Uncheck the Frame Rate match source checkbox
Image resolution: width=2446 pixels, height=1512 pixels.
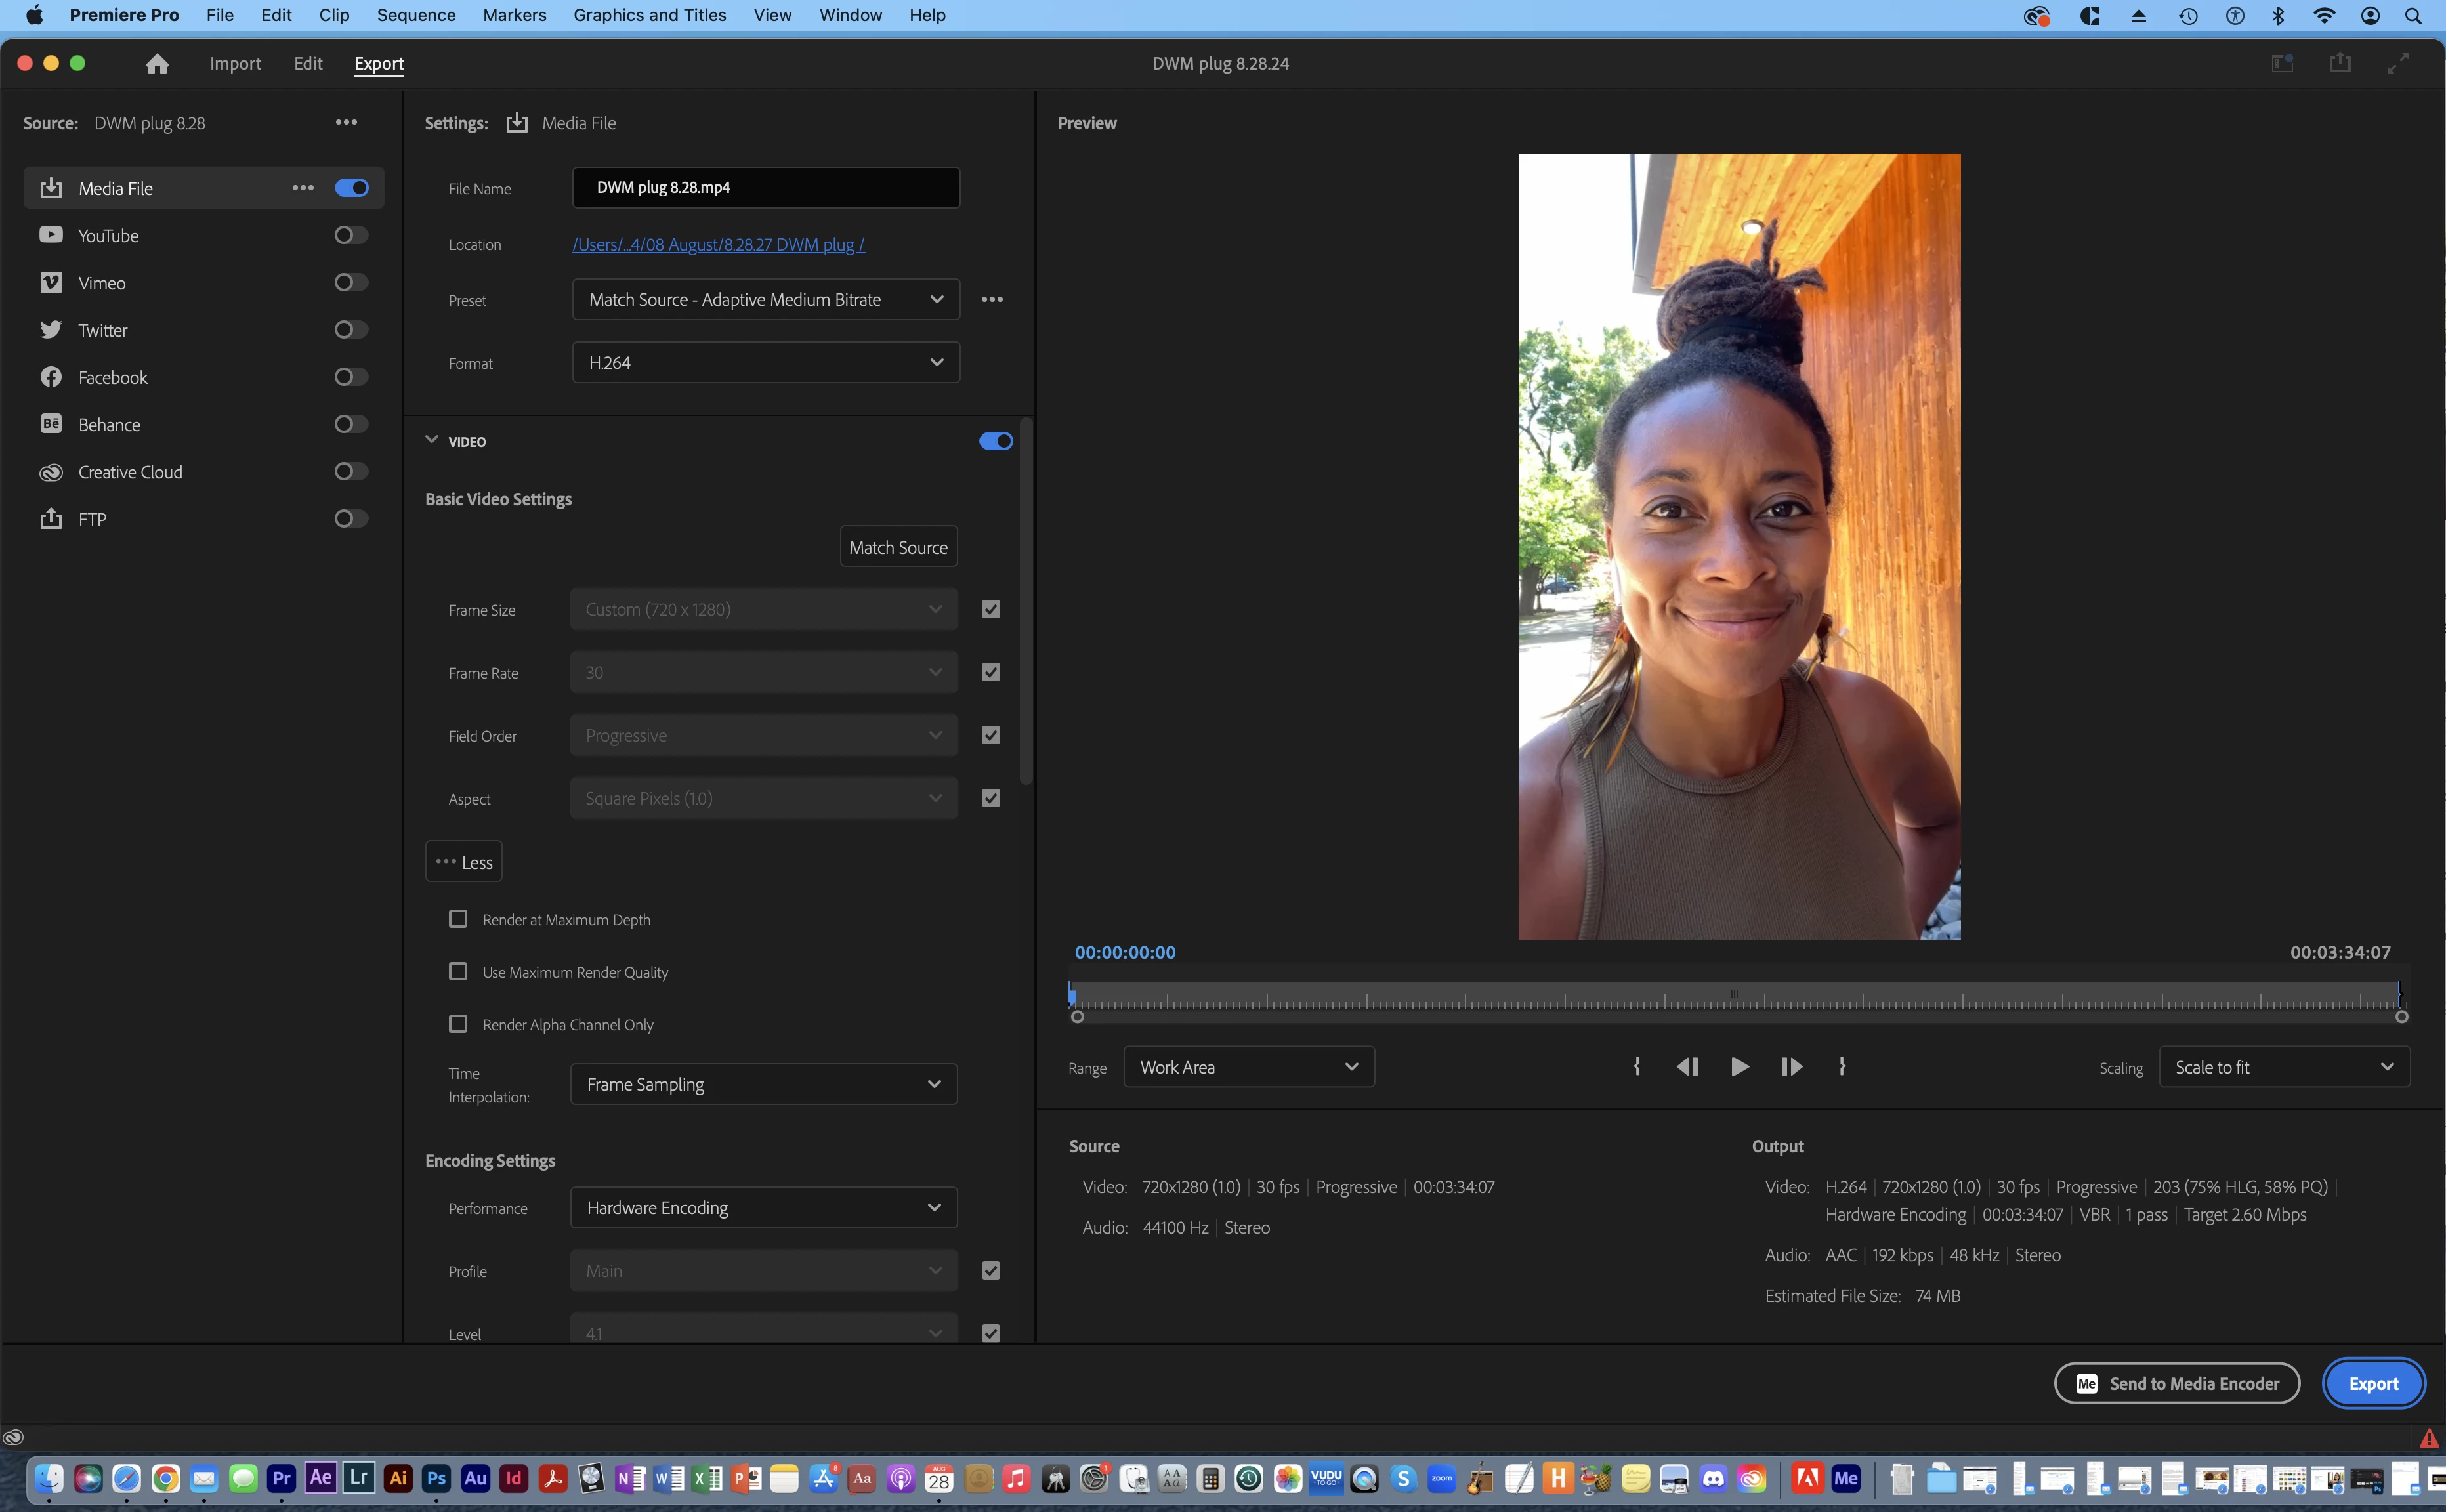point(990,672)
